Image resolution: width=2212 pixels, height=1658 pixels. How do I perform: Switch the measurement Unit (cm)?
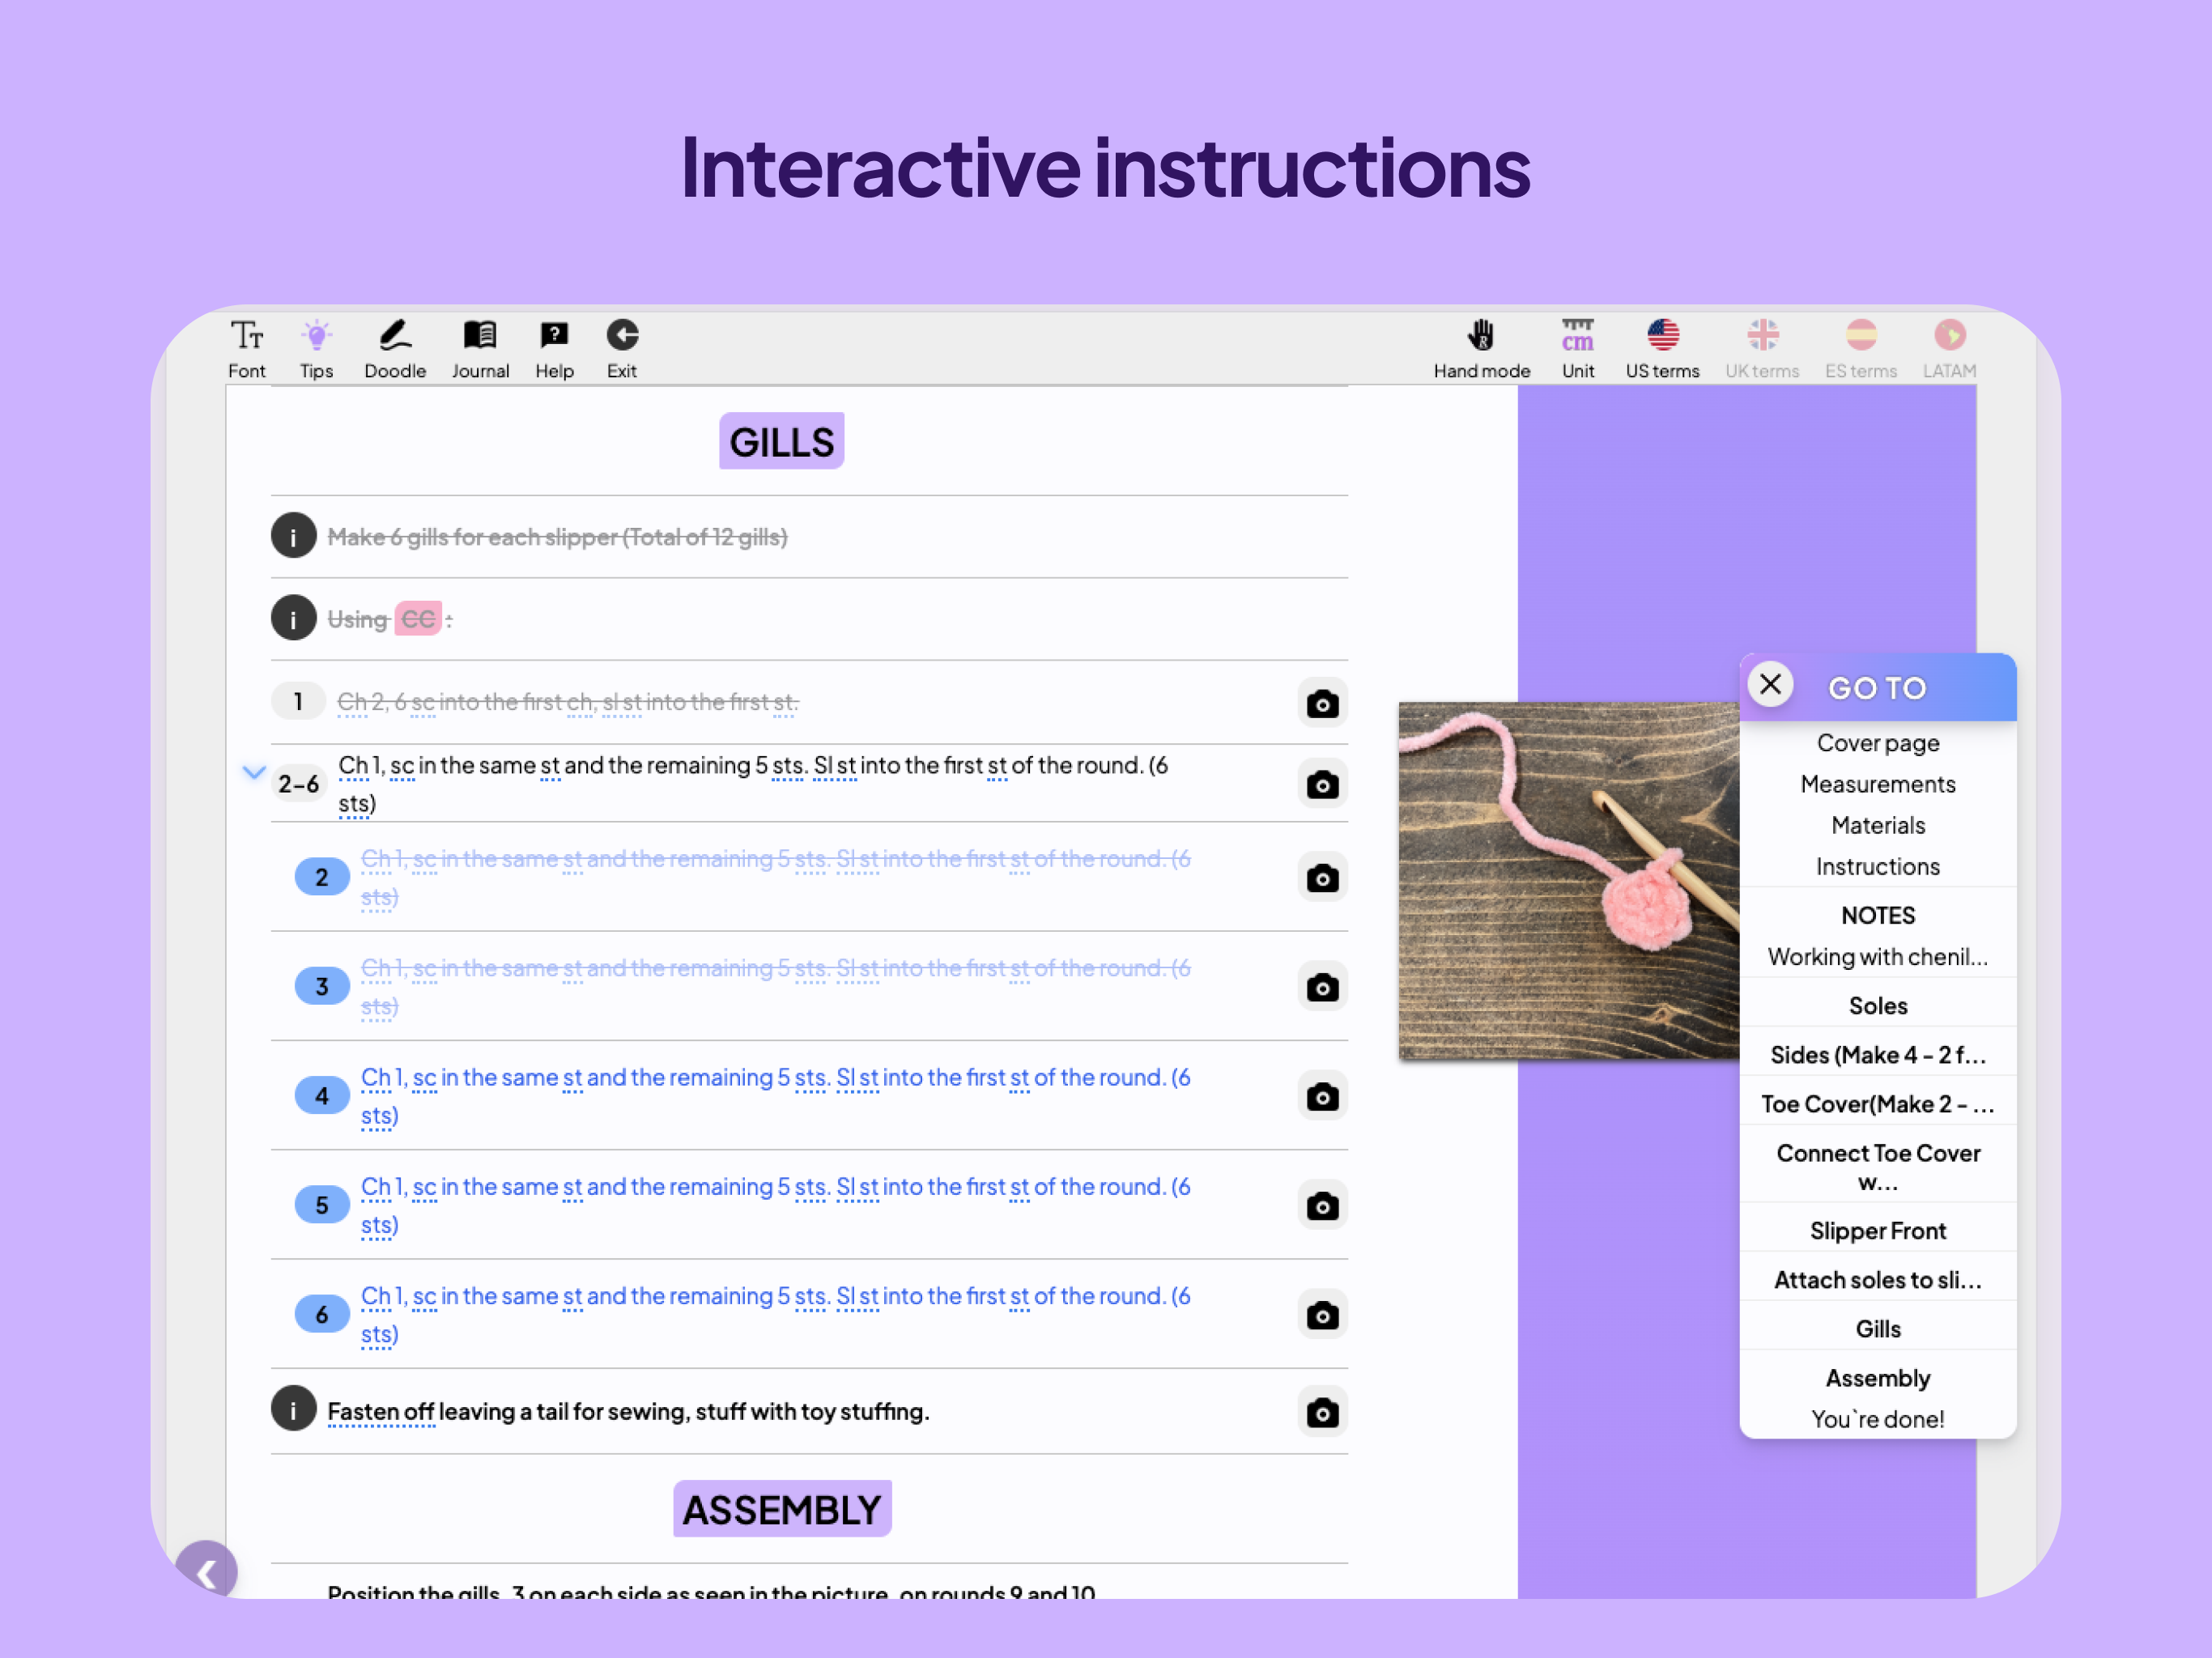(1578, 348)
